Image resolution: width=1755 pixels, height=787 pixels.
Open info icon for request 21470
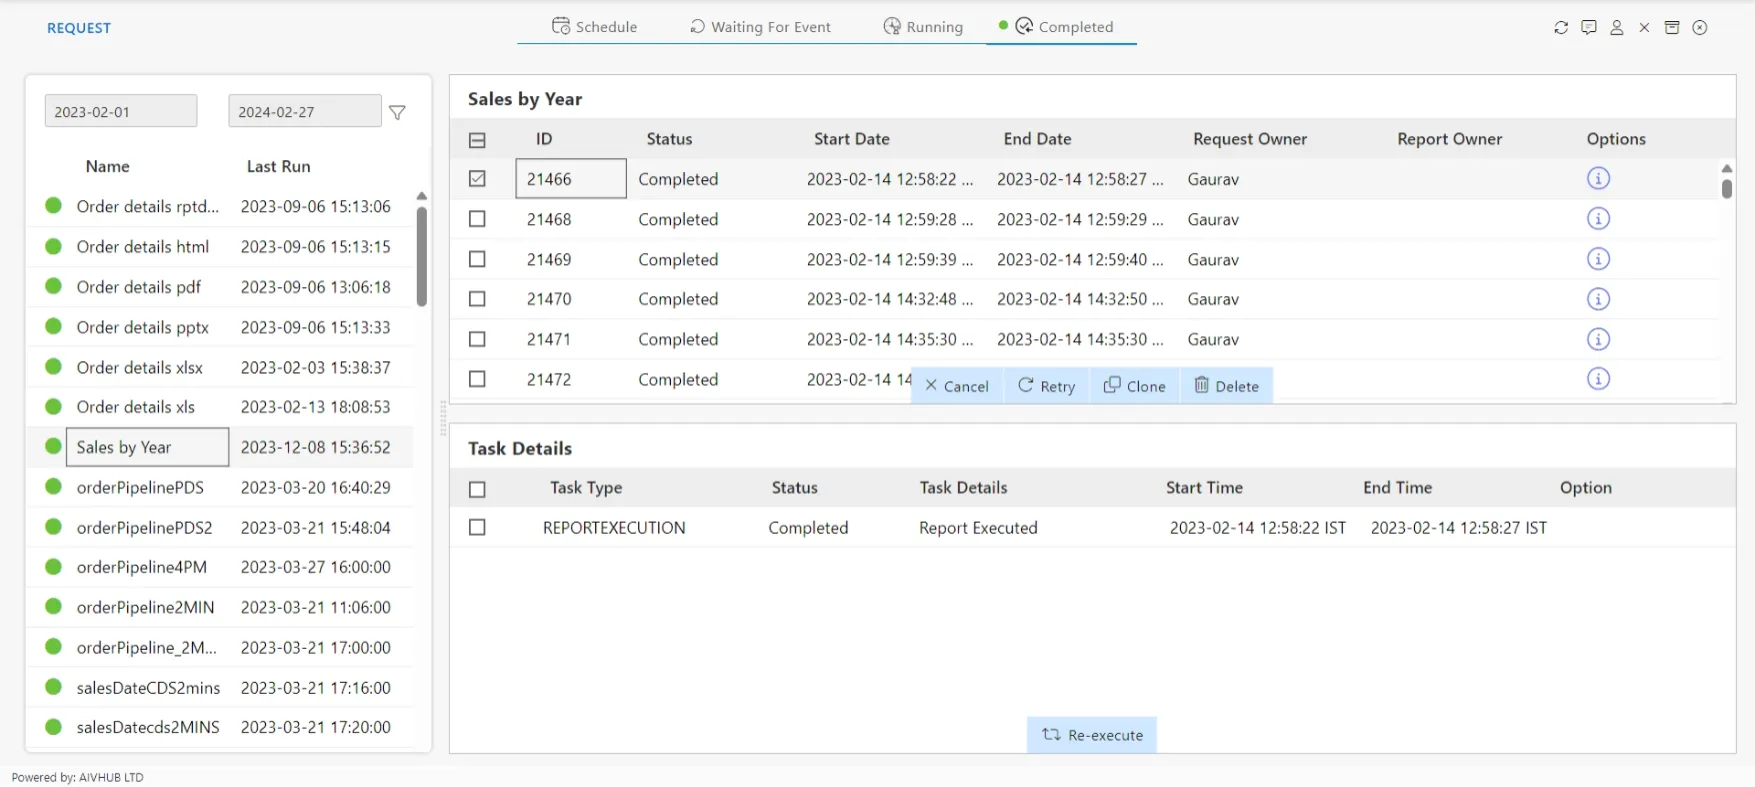click(1598, 299)
